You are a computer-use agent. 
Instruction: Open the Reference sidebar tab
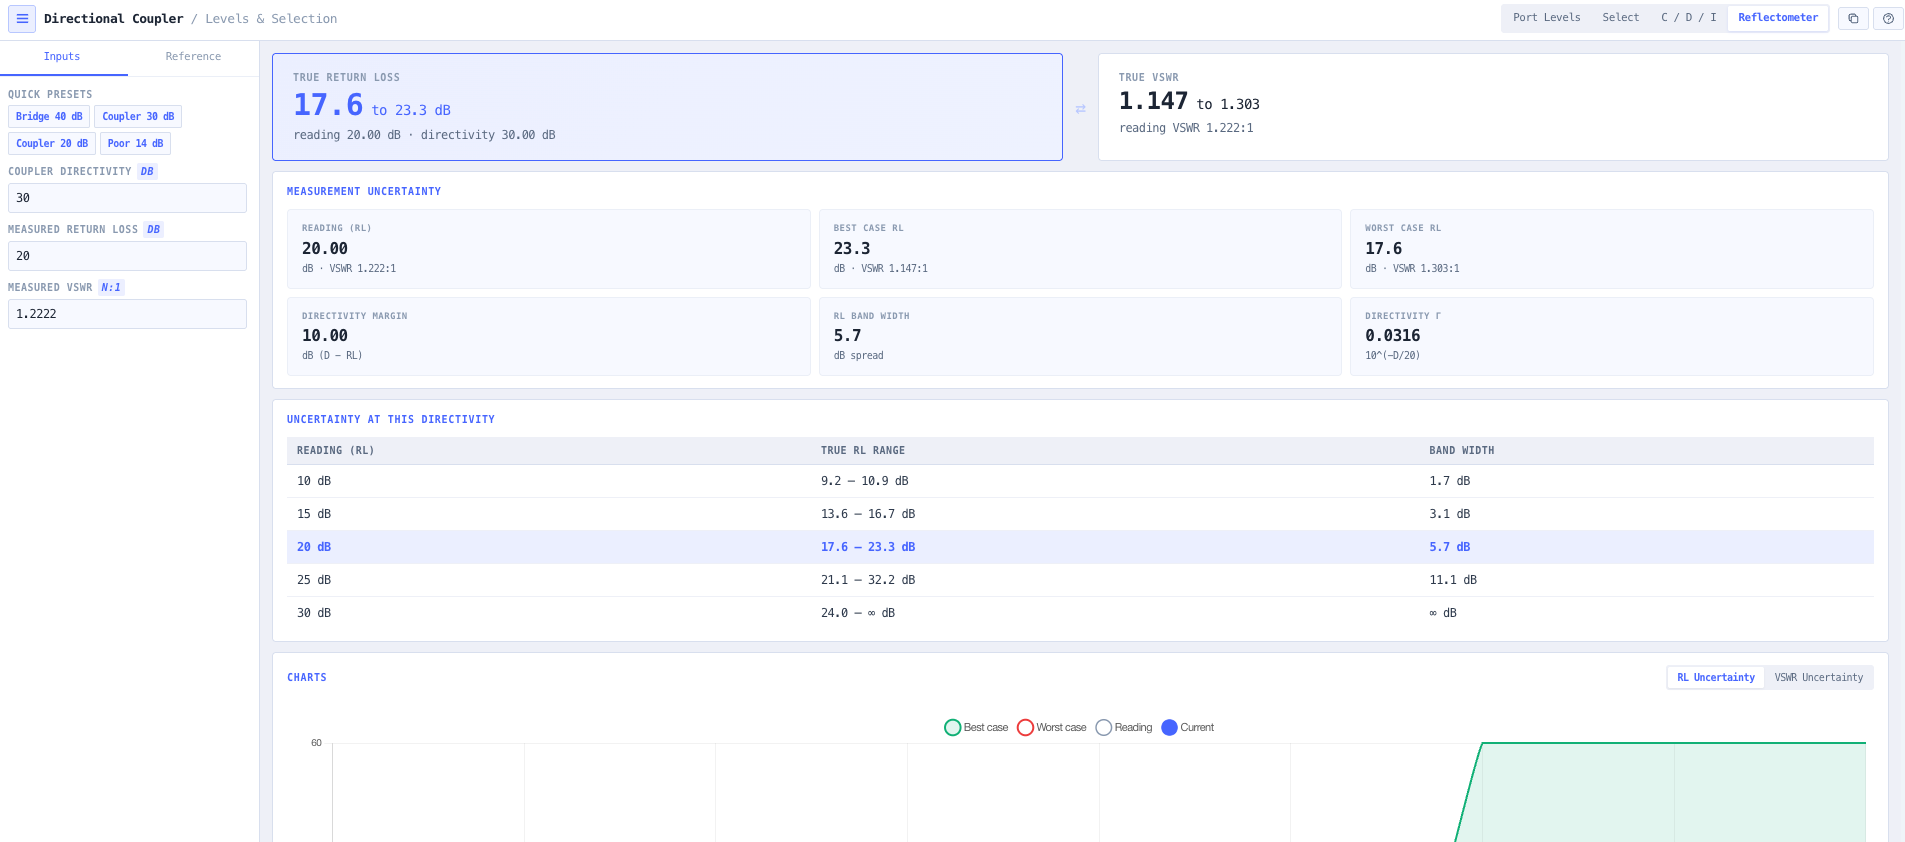[193, 57]
